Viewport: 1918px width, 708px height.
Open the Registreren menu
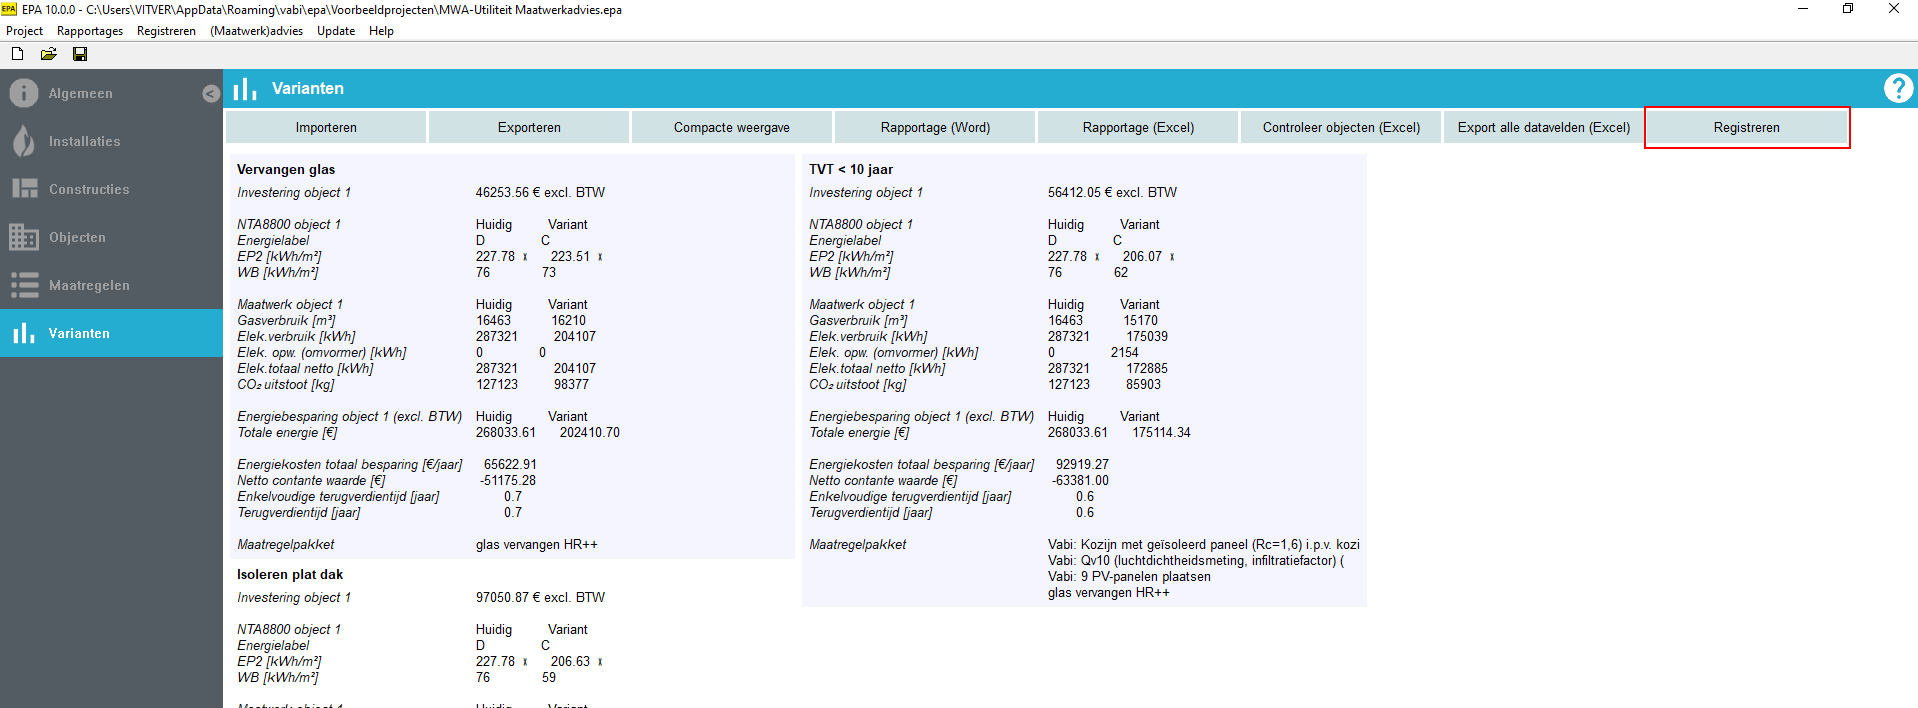(x=166, y=31)
